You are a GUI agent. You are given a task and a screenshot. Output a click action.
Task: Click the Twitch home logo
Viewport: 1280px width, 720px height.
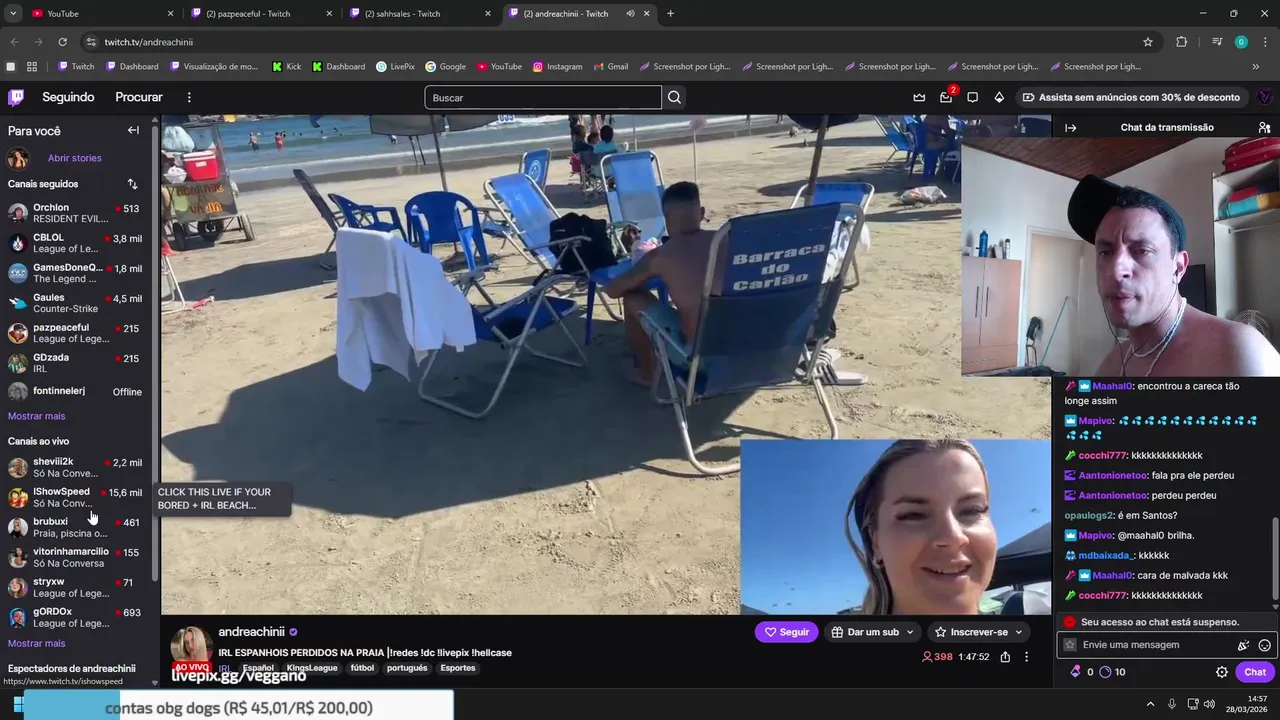(16, 97)
